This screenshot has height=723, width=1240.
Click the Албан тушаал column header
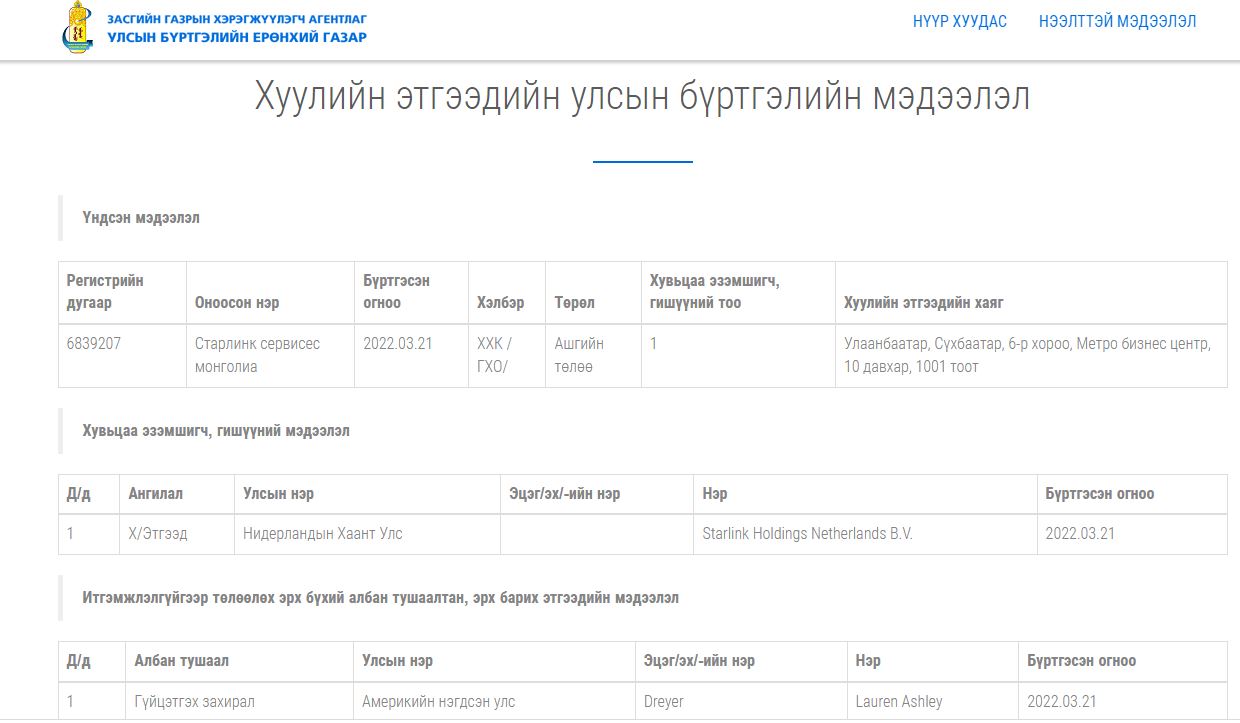[181, 660]
